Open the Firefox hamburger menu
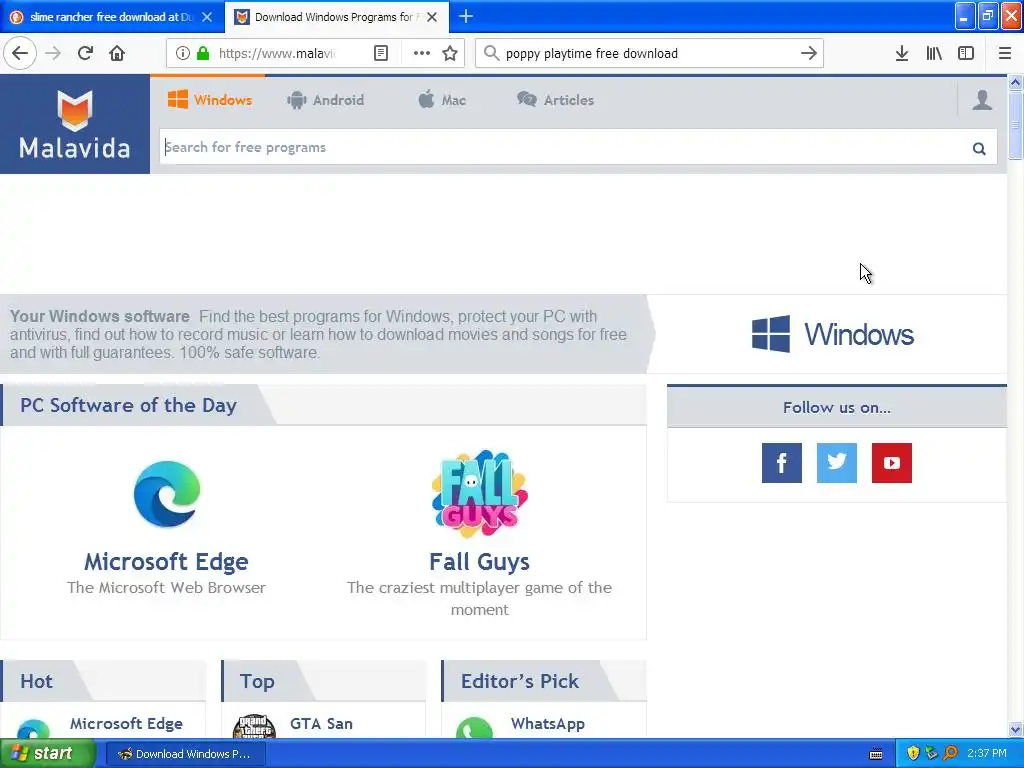Image resolution: width=1024 pixels, height=768 pixels. [x=1005, y=53]
